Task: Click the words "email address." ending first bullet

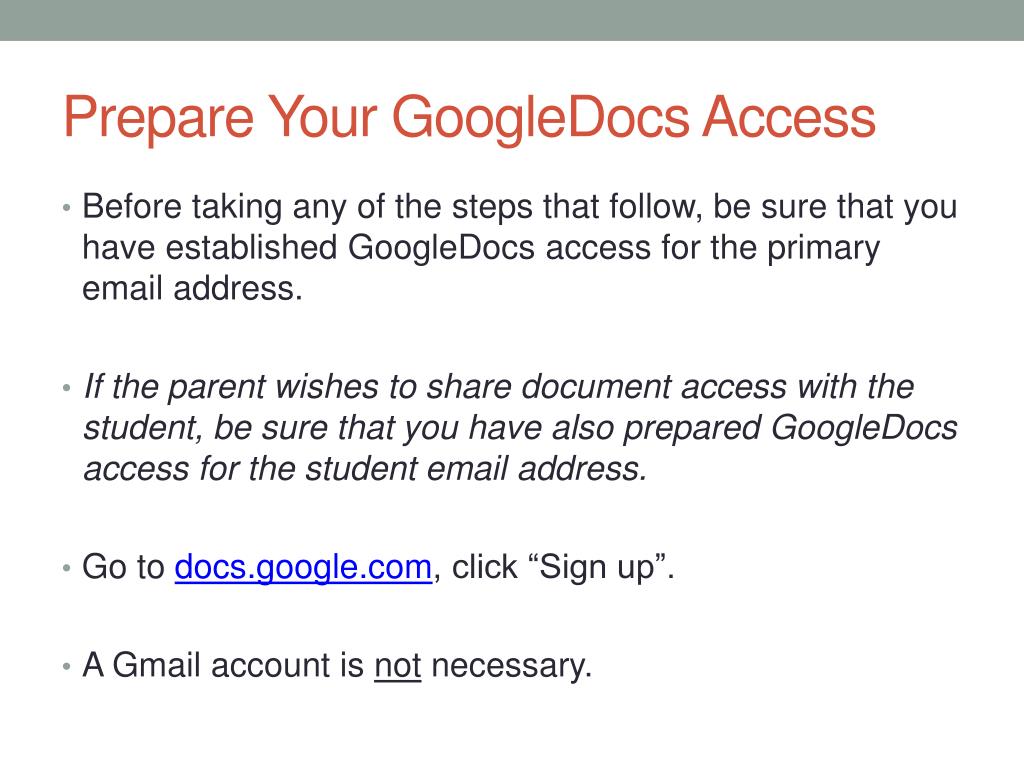Action: [x=193, y=289]
